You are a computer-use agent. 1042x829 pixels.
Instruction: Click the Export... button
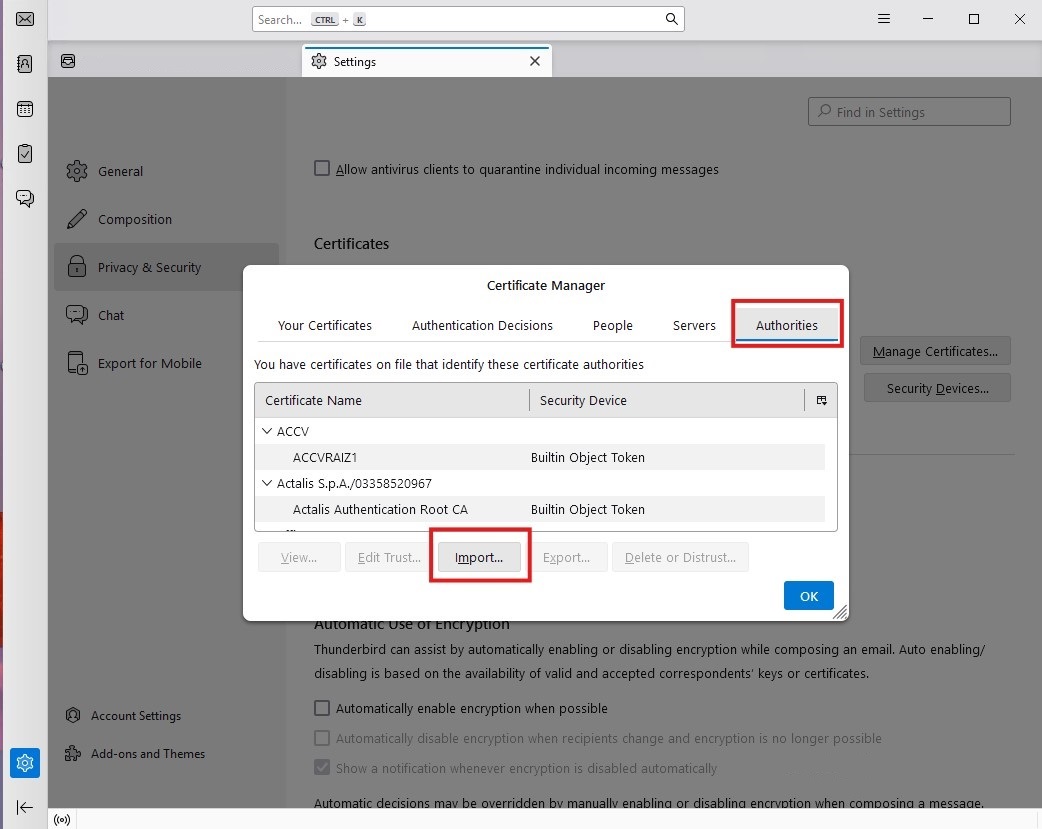point(566,557)
